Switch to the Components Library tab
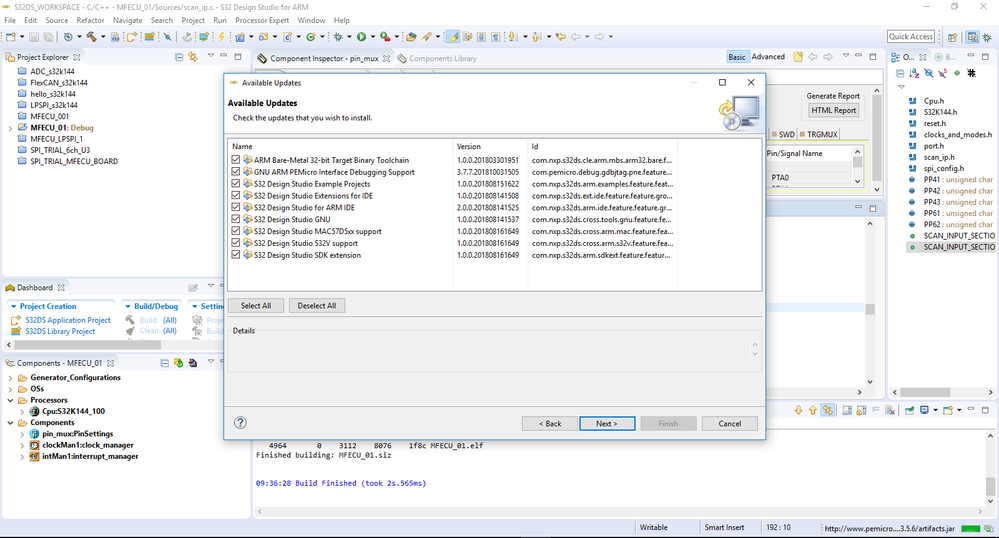The image size is (999, 538). pyautogui.click(x=437, y=58)
